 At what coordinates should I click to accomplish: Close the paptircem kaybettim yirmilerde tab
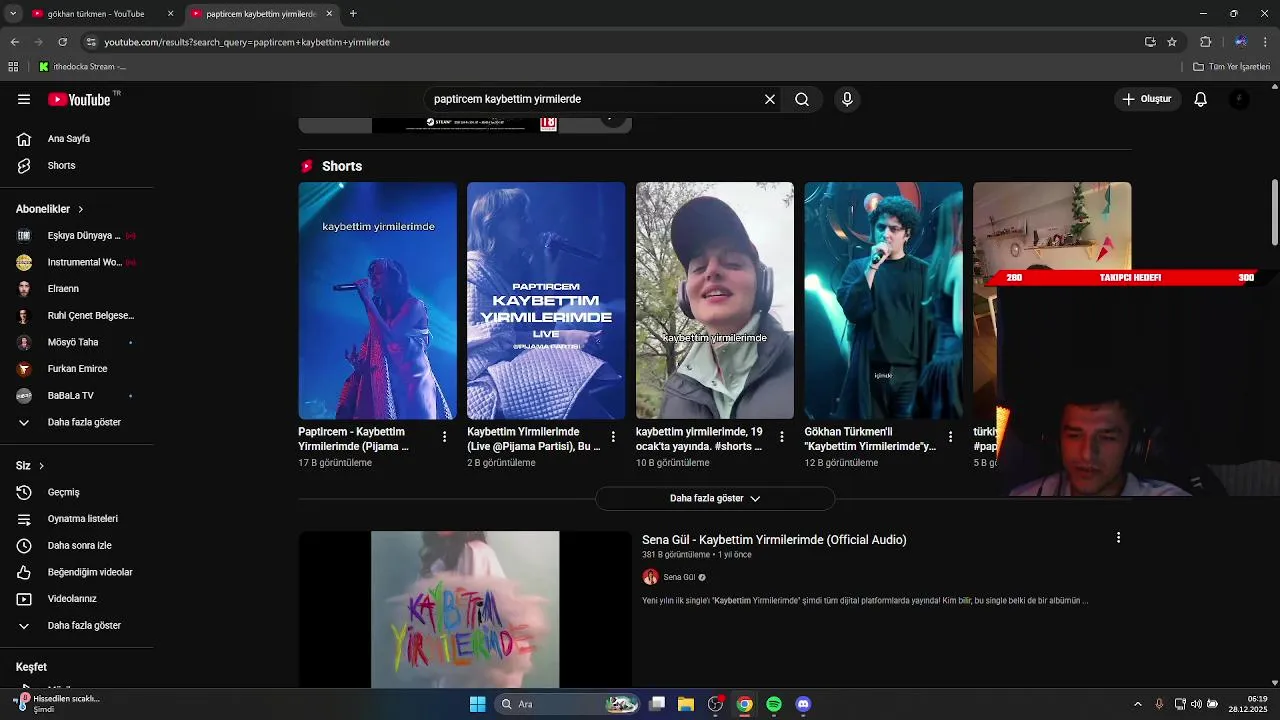point(329,14)
